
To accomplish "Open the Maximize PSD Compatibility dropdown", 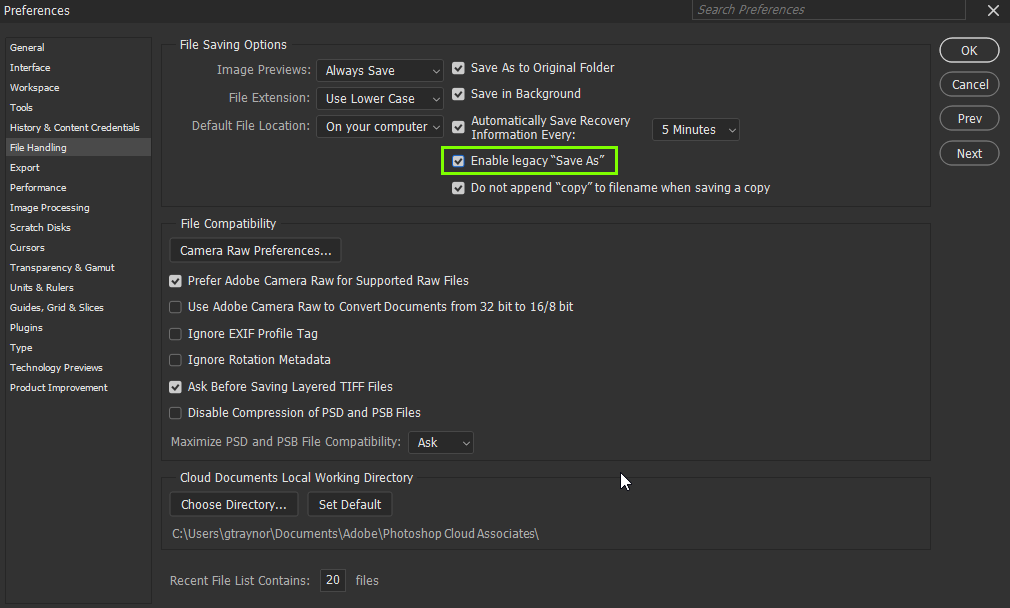I will tap(440, 442).
